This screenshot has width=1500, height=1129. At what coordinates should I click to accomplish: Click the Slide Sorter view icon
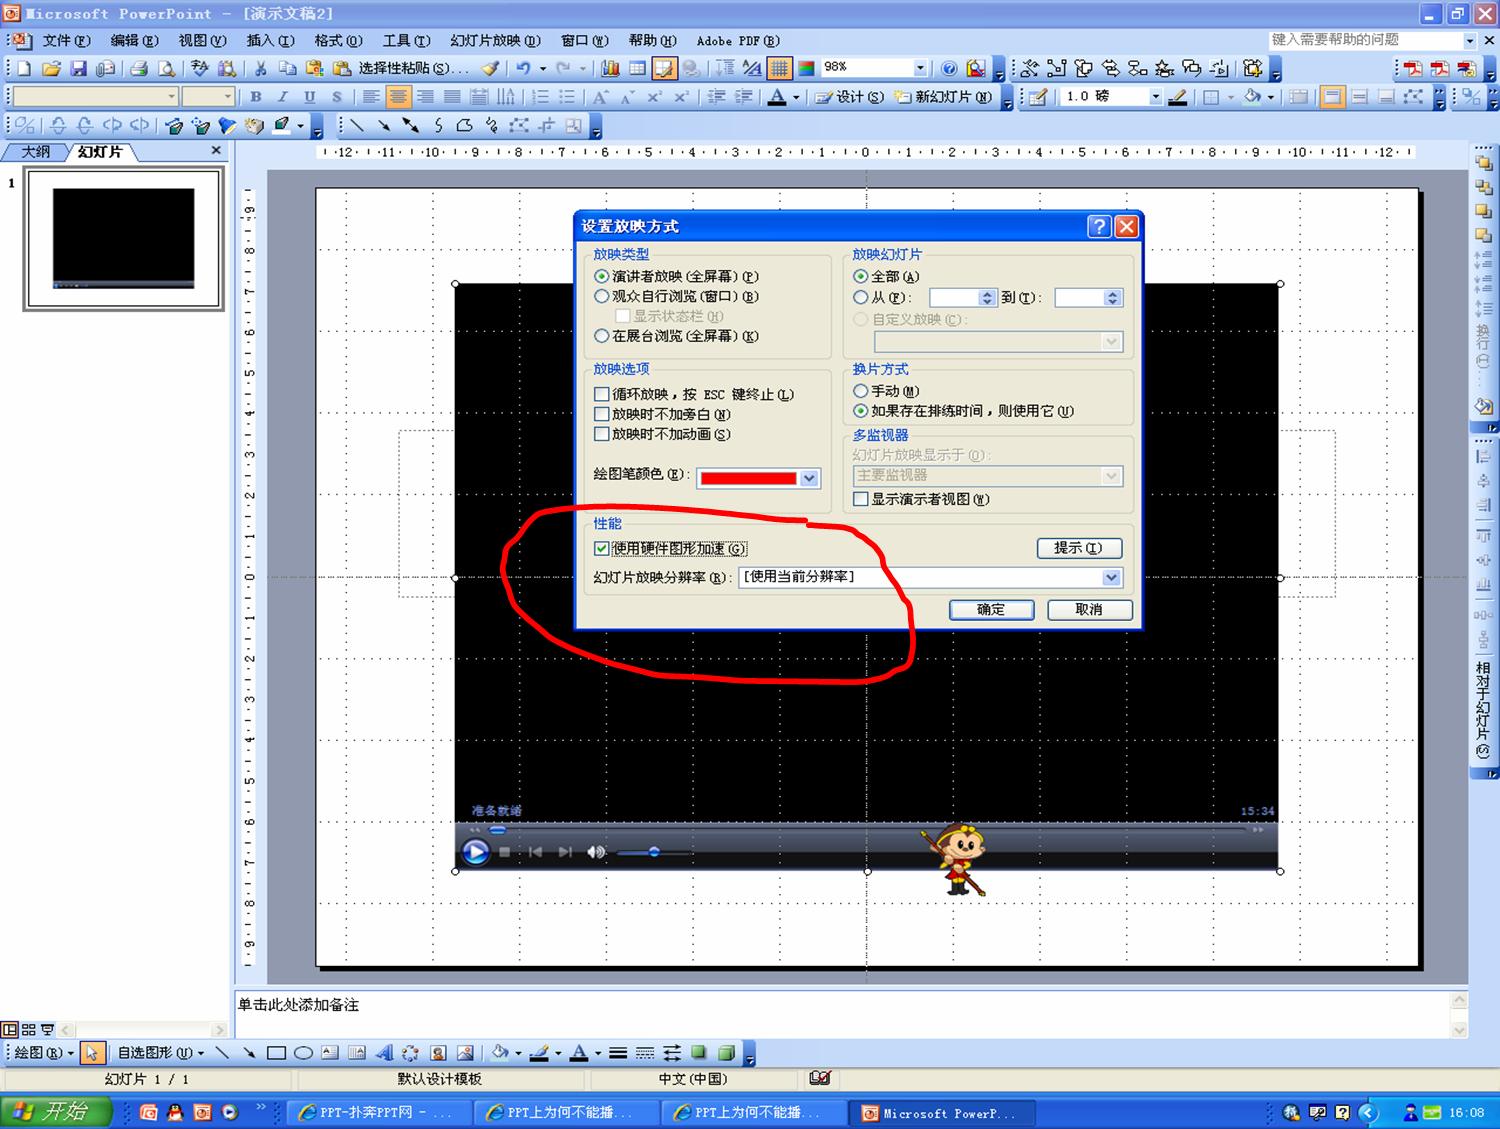[28, 1029]
